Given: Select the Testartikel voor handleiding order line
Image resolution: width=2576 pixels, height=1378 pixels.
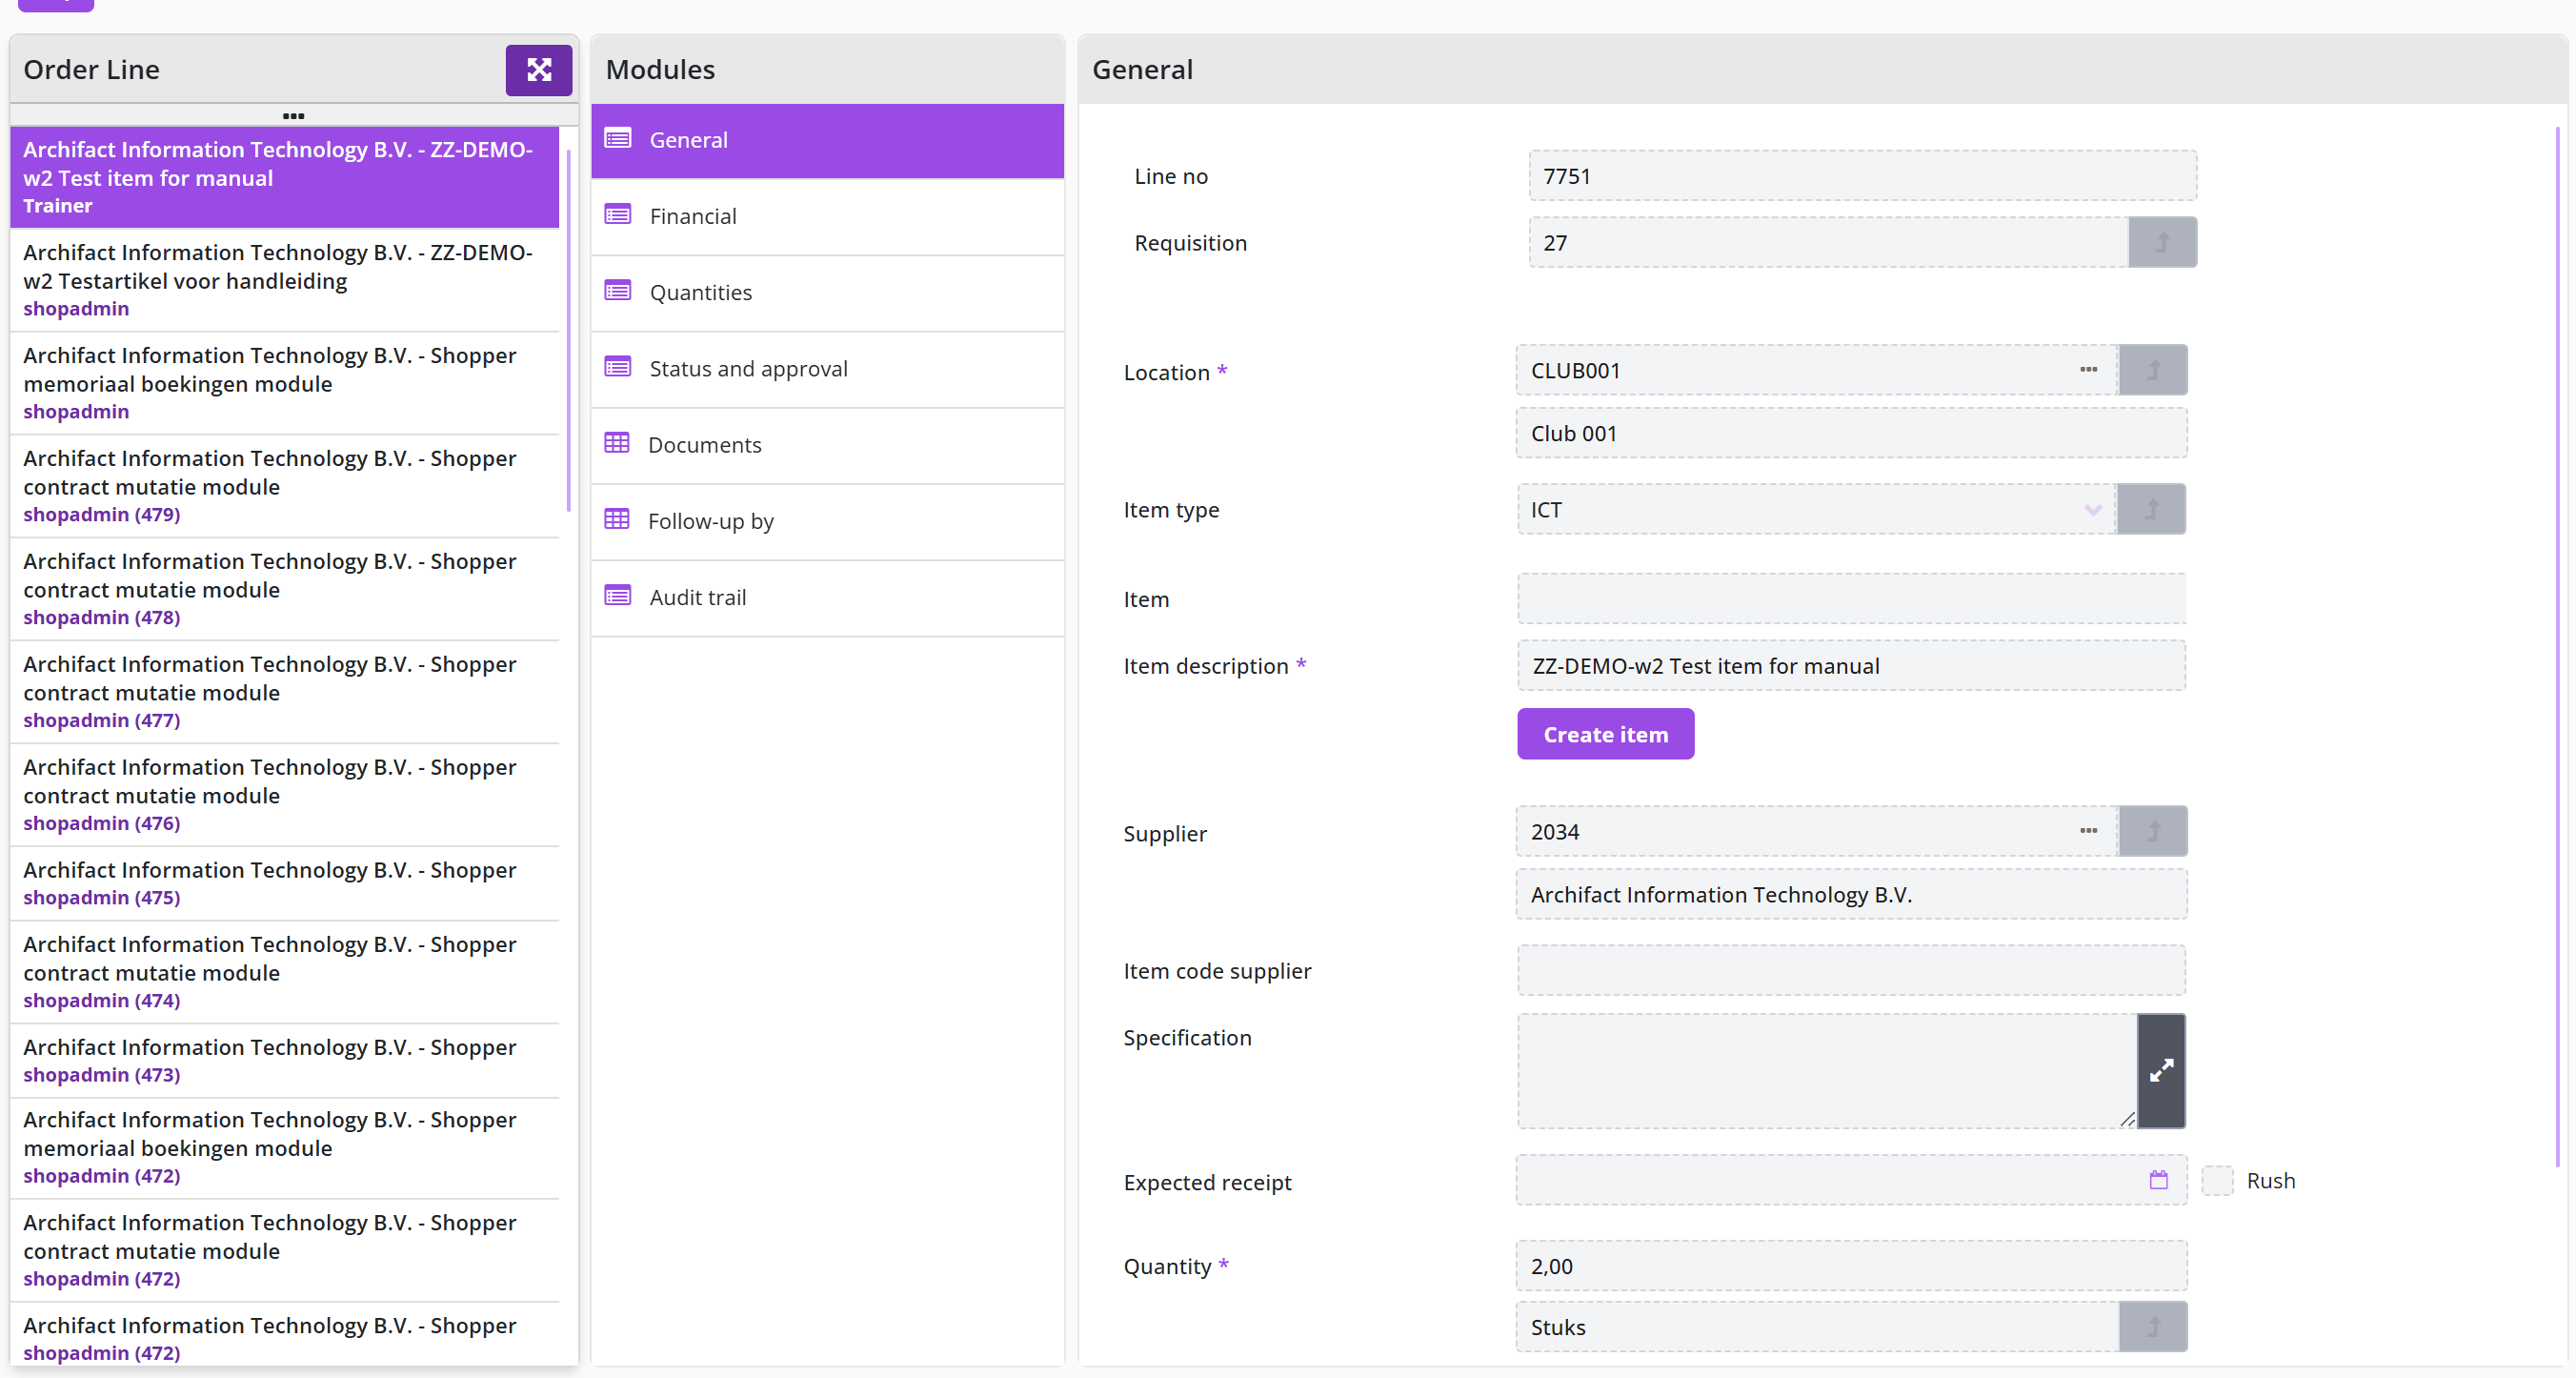Looking at the screenshot, I should 285,280.
